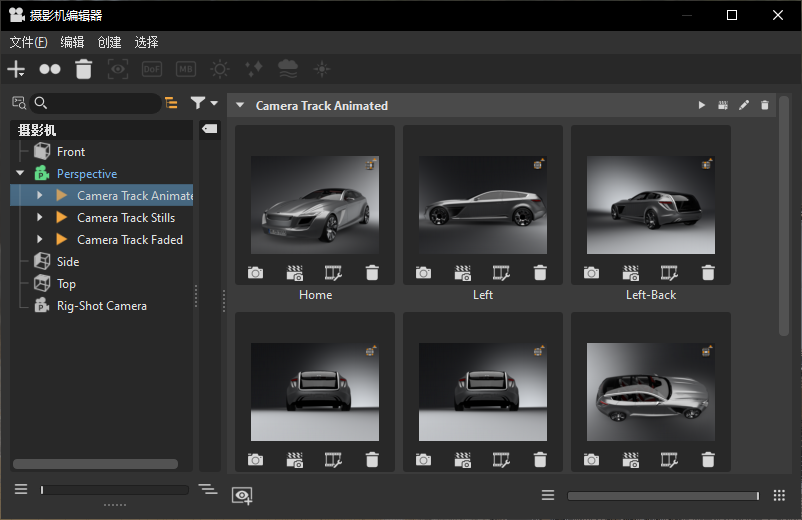Click the Left shot thumbnail

pyautogui.click(x=483, y=205)
